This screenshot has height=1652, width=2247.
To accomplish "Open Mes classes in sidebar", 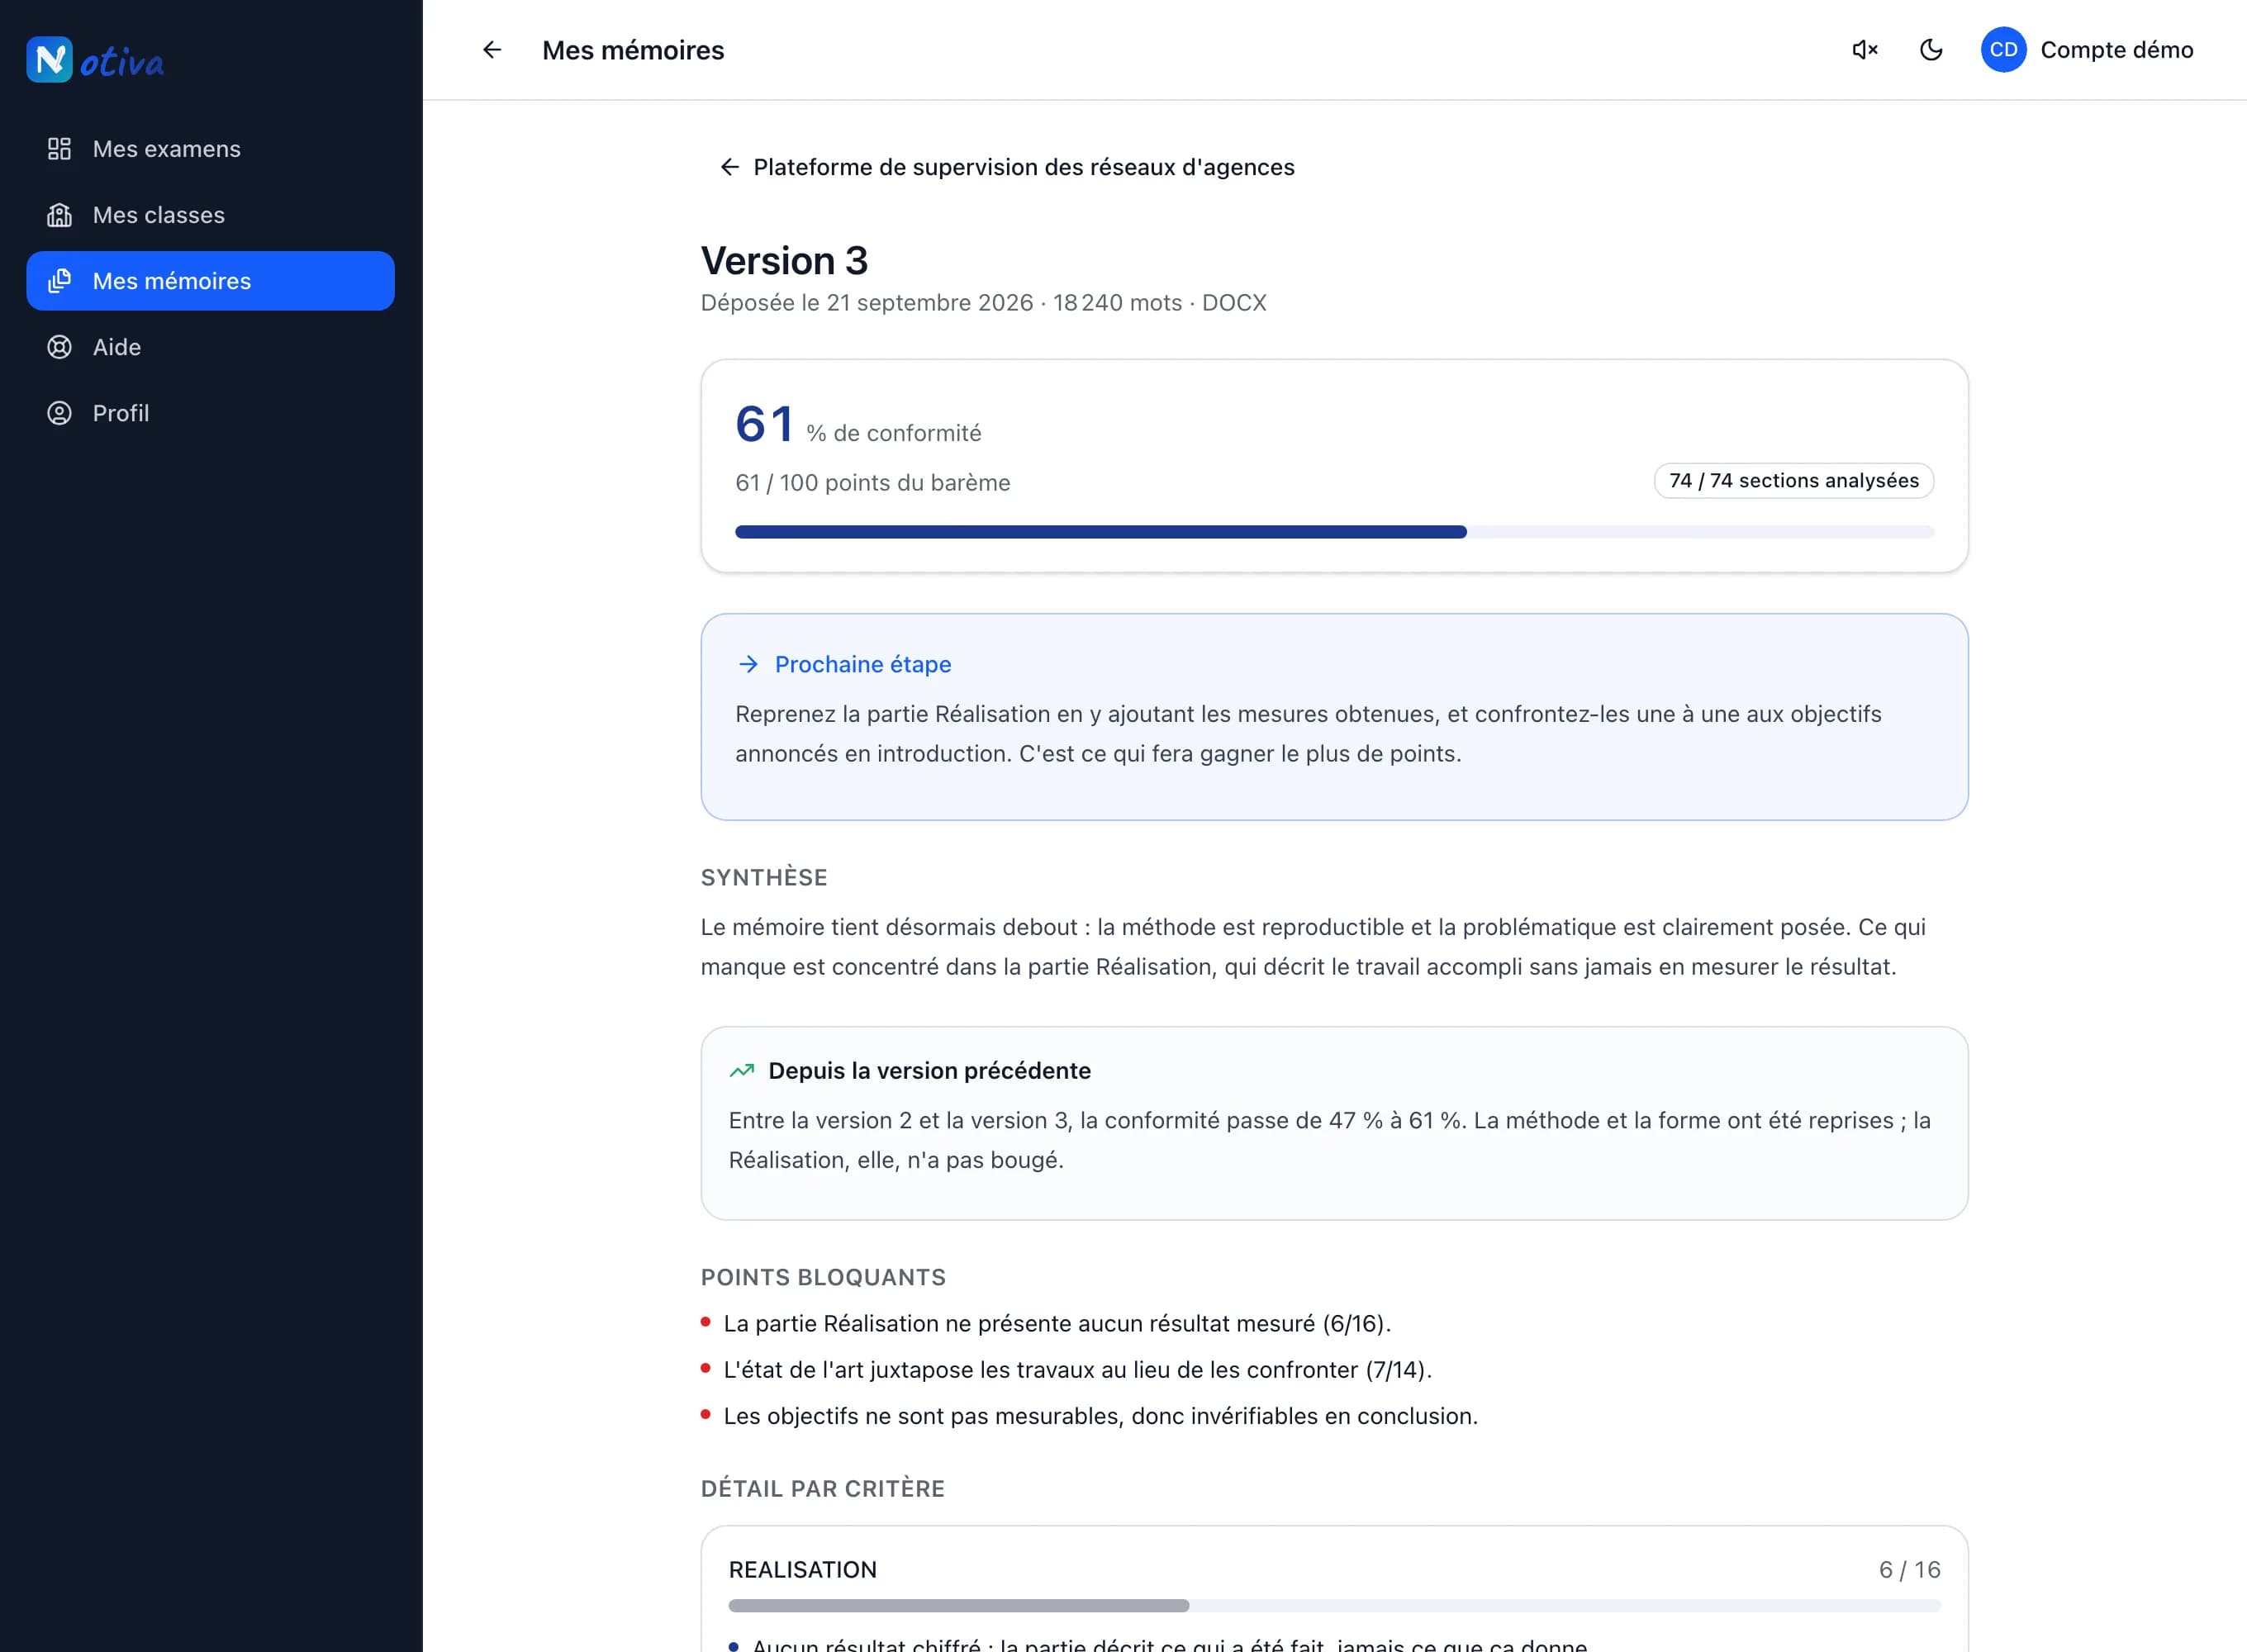I will coord(210,215).
